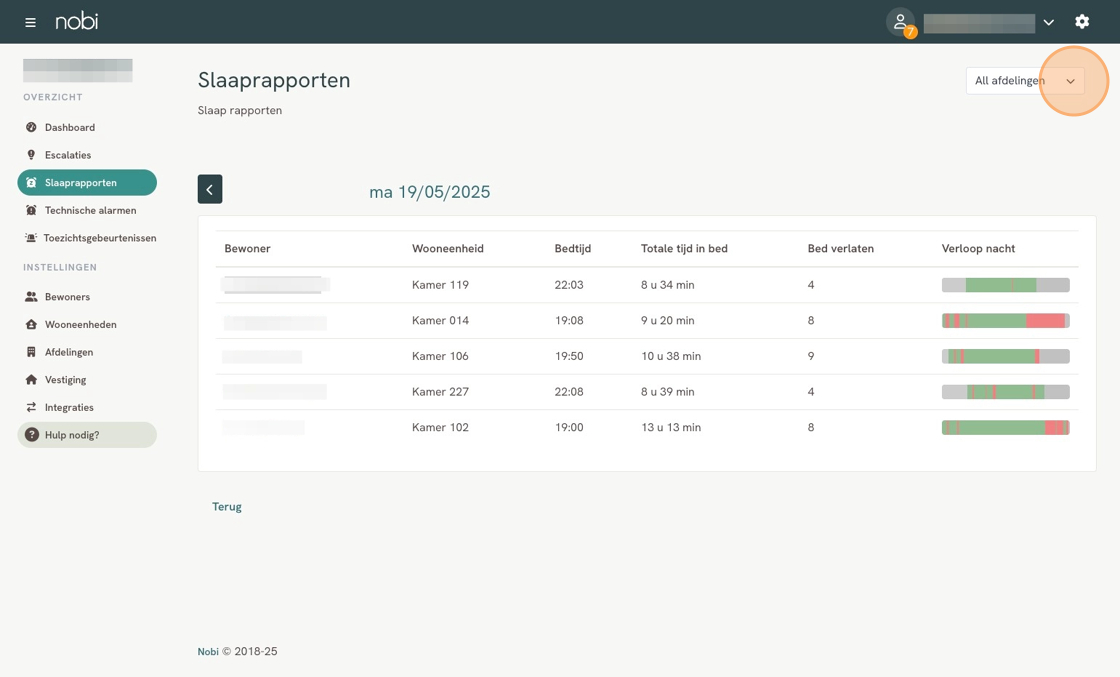The width and height of the screenshot is (1120, 677).
Task: Expand the account name dropdown chevron
Action: pyautogui.click(x=1048, y=22)
